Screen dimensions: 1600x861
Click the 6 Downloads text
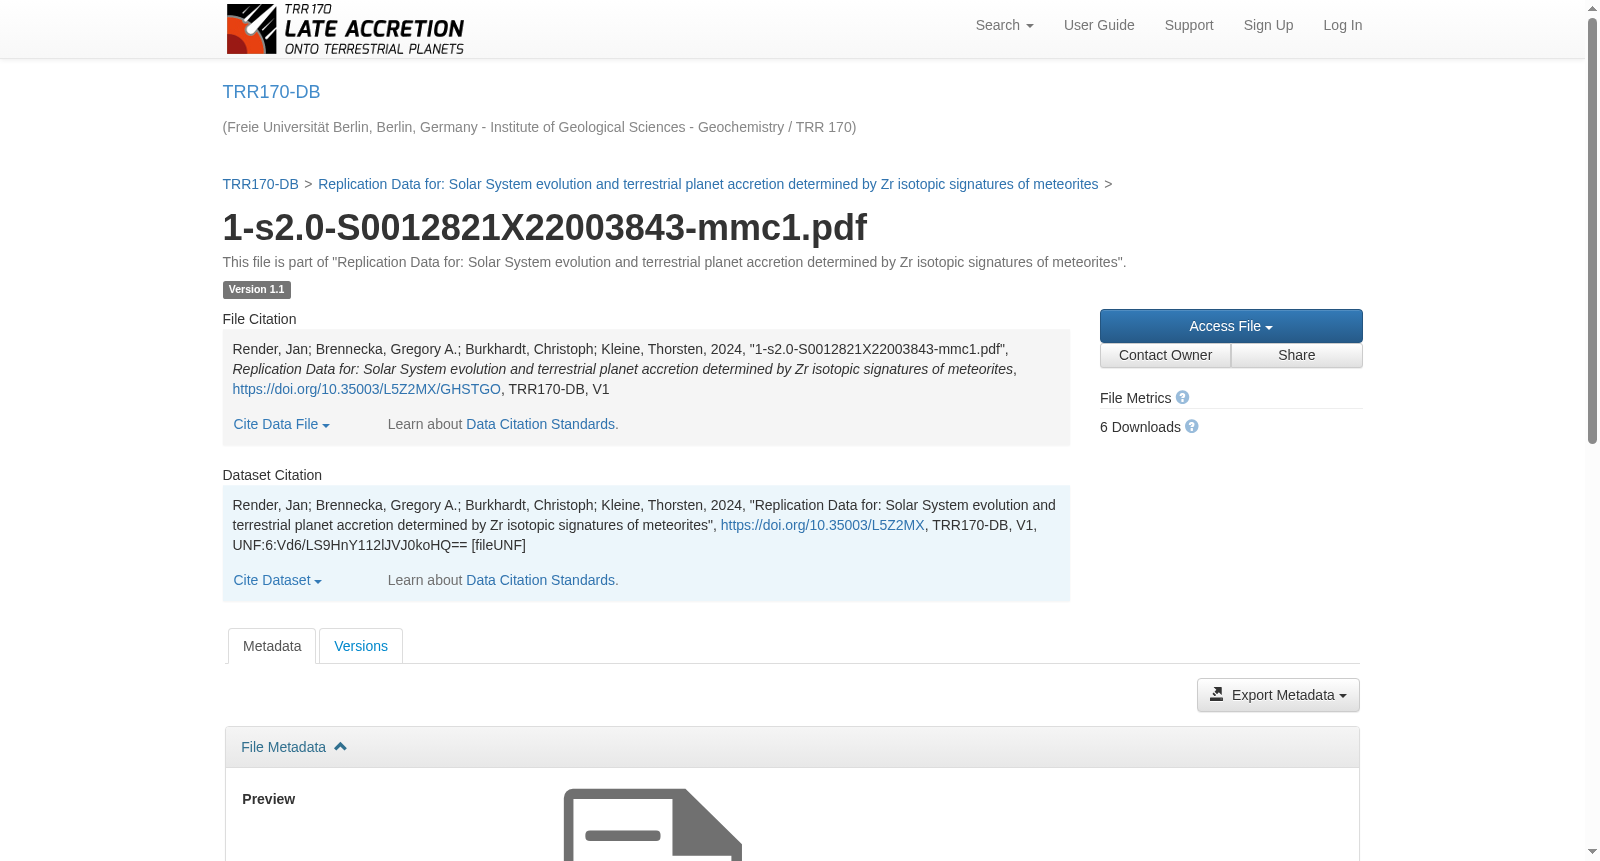(1140, 427)
